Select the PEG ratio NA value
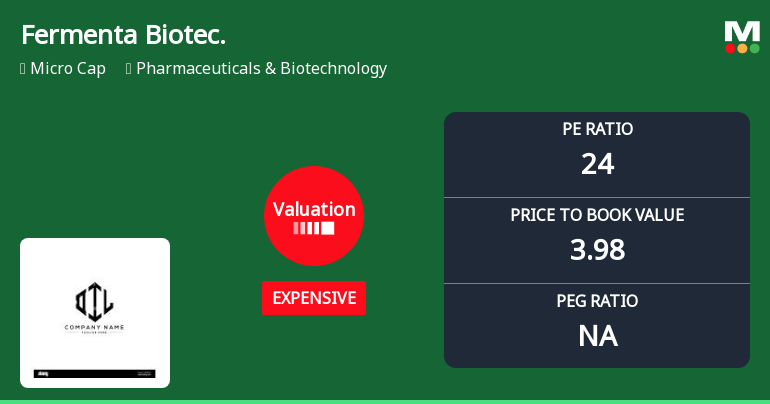Image resolution: width=770 pixels, height=404 pixels. [597, 336]
